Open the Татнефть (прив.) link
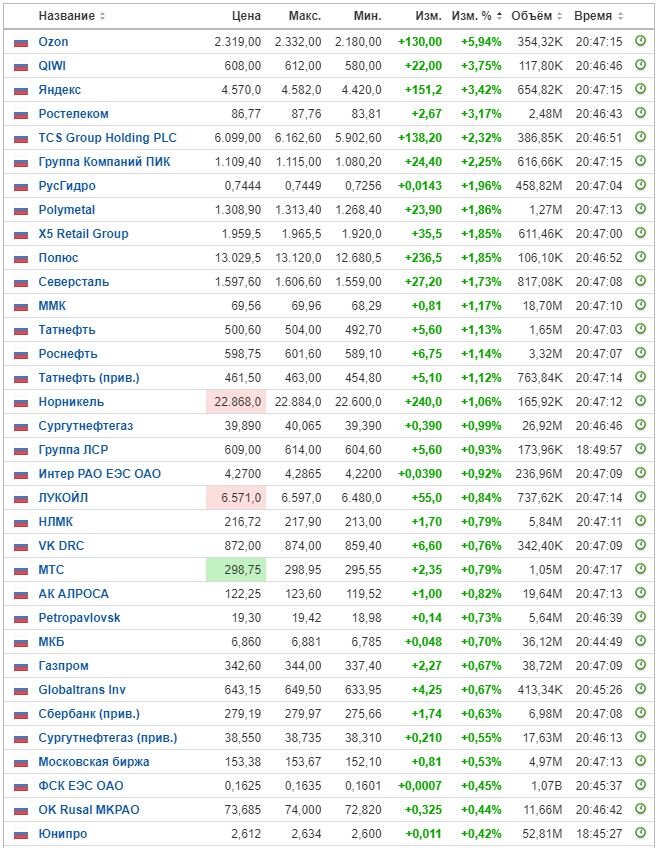The height and width of the screenshot is (848, 659). click(x=89, y=377)
